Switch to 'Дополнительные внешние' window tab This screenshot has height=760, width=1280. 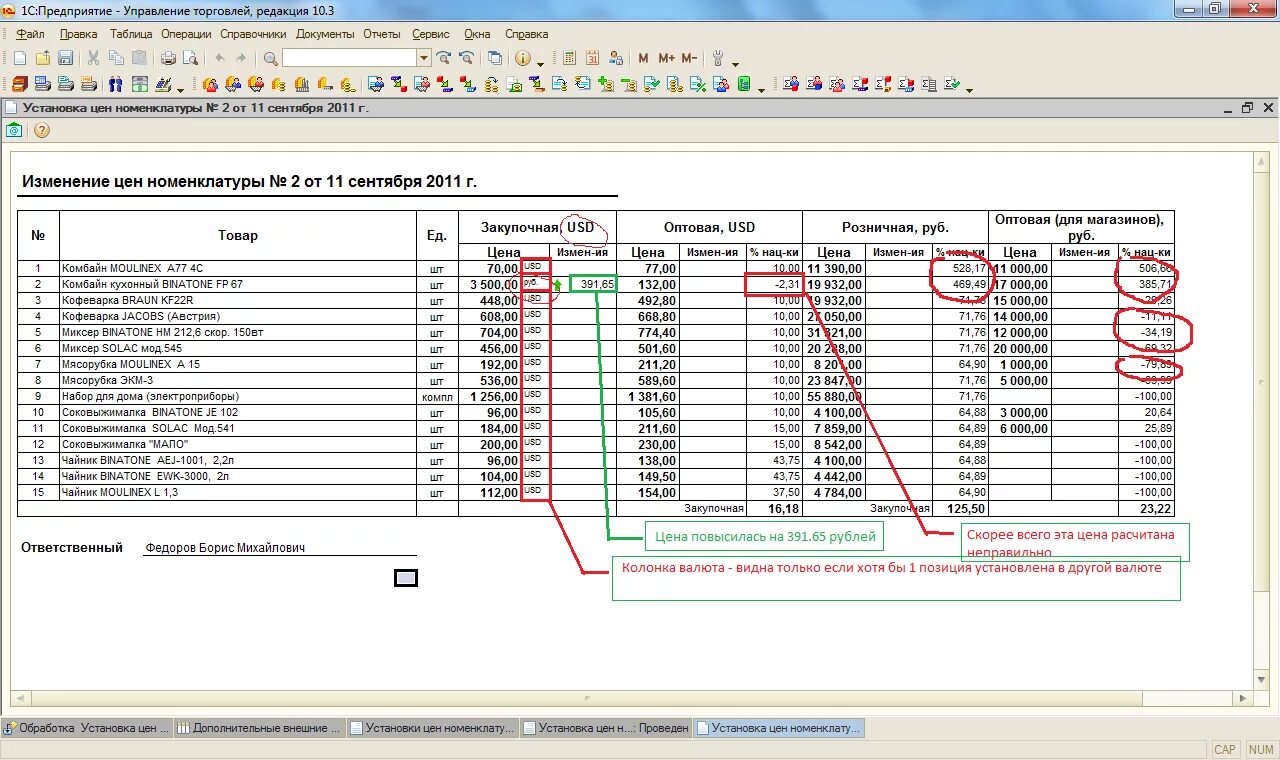(x=259, y=728)
